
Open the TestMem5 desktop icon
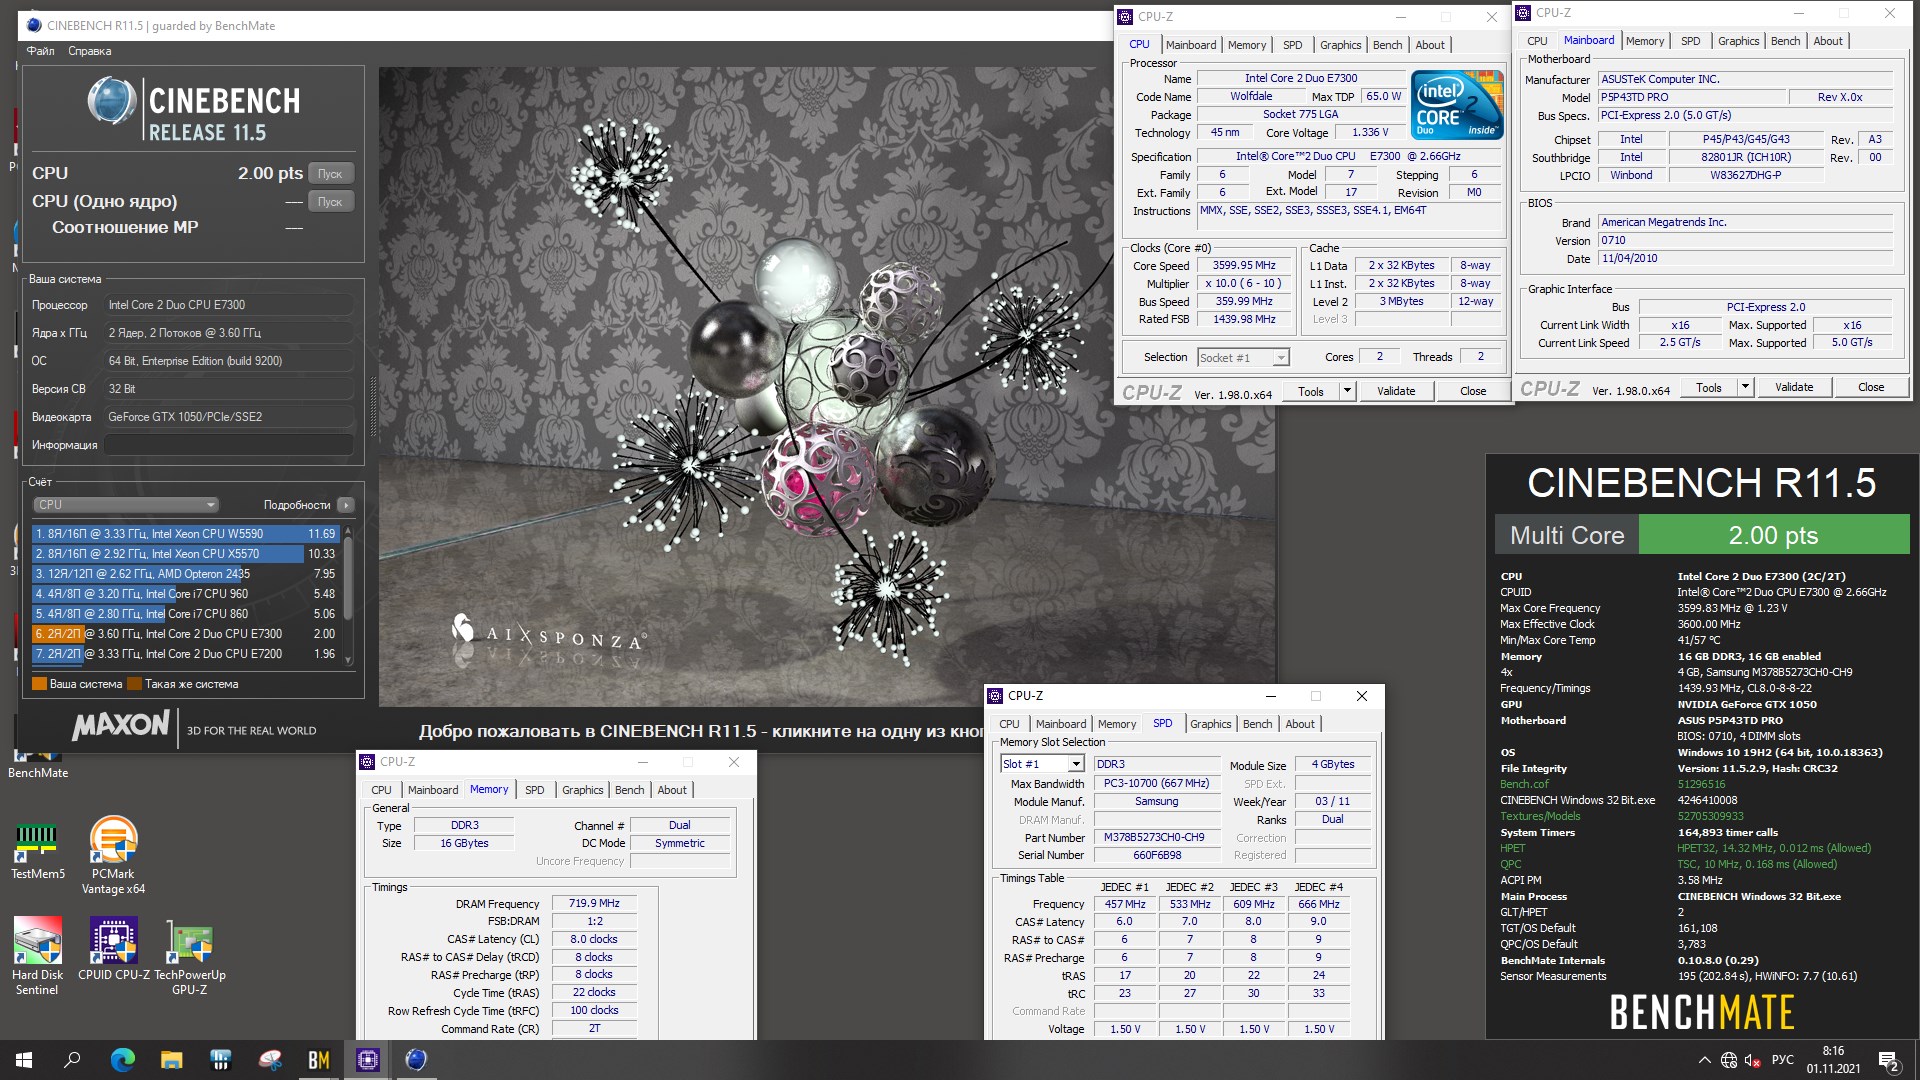(38, 850)
